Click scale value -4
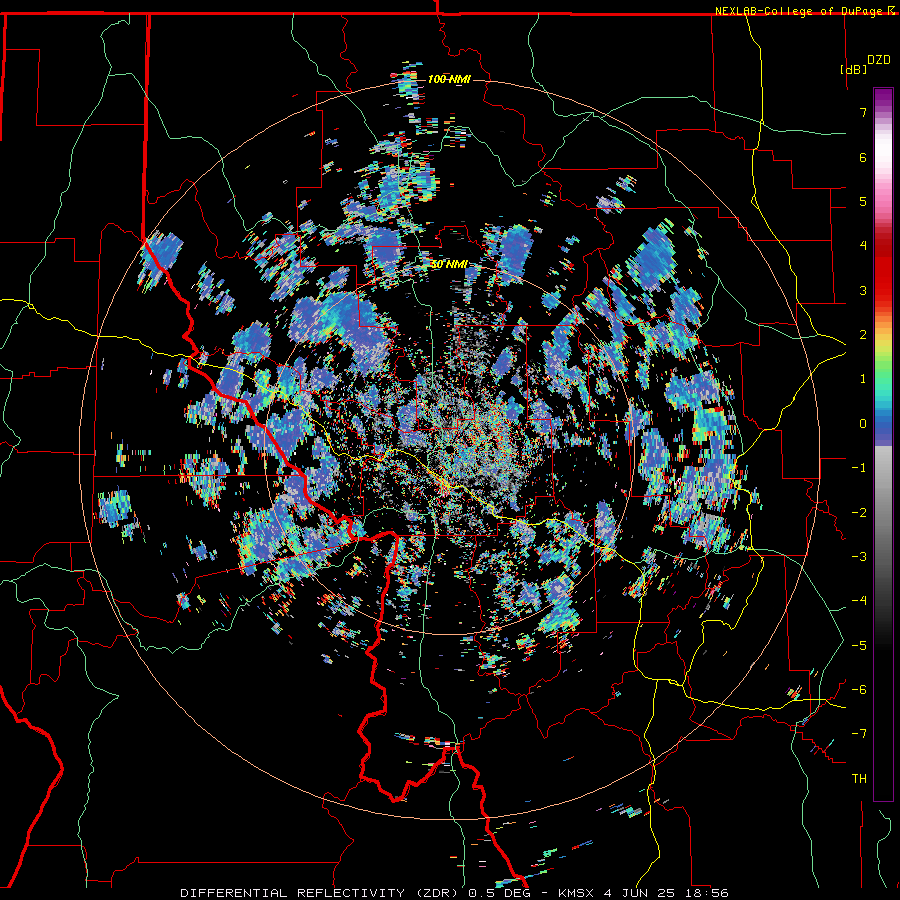Screen dimensions: 900x900 tap(859, 601)
